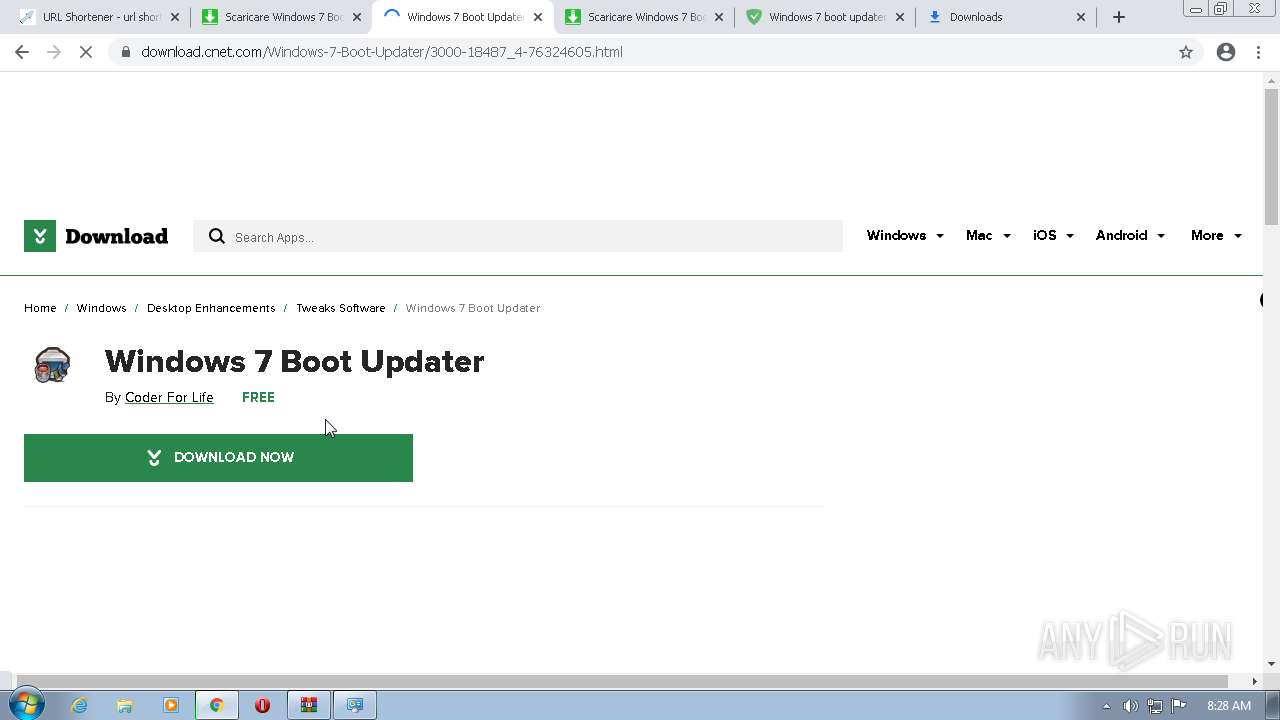Click the magnifier search icon

[216, 237]
